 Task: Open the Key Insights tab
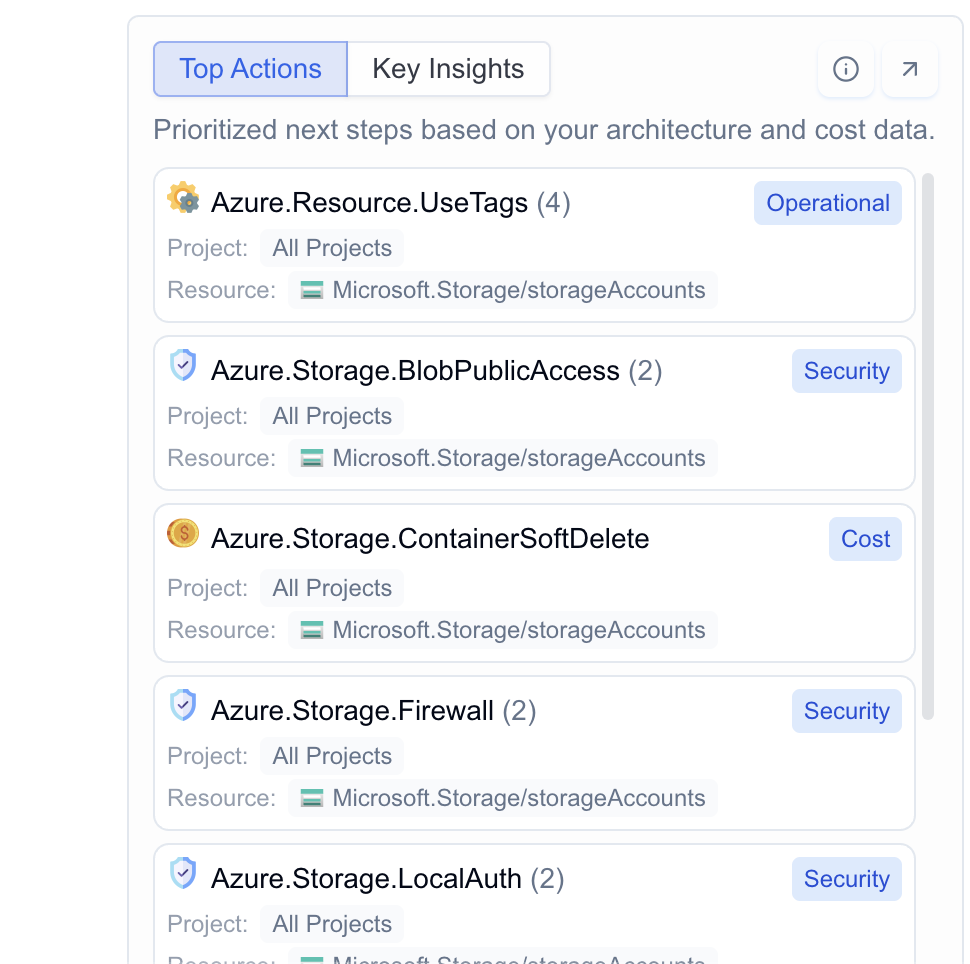click(x=449, y=69)
